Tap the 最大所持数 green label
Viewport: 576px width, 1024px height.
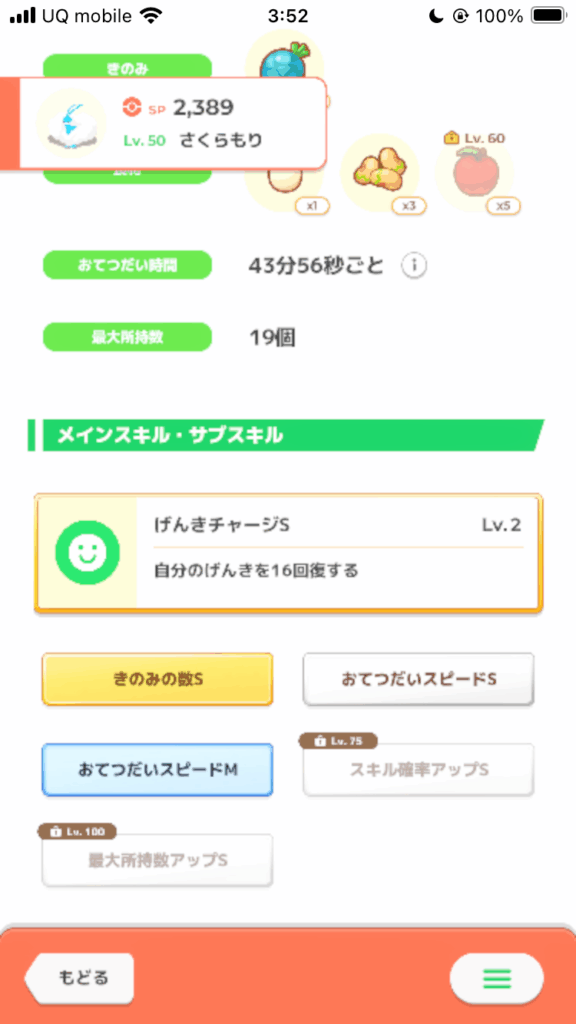point(127,338)
